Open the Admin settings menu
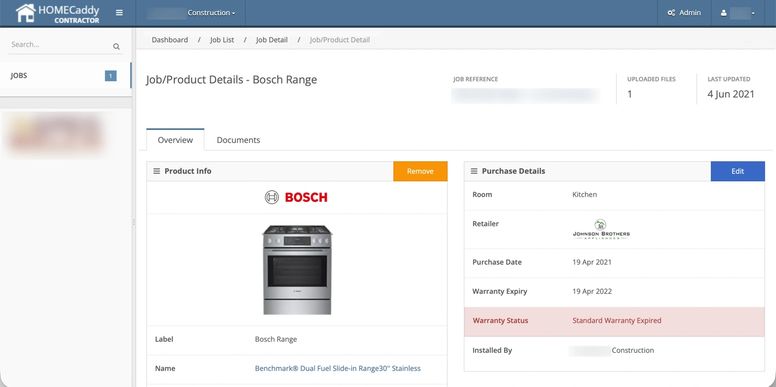The image size is (776, 387). 684,13
